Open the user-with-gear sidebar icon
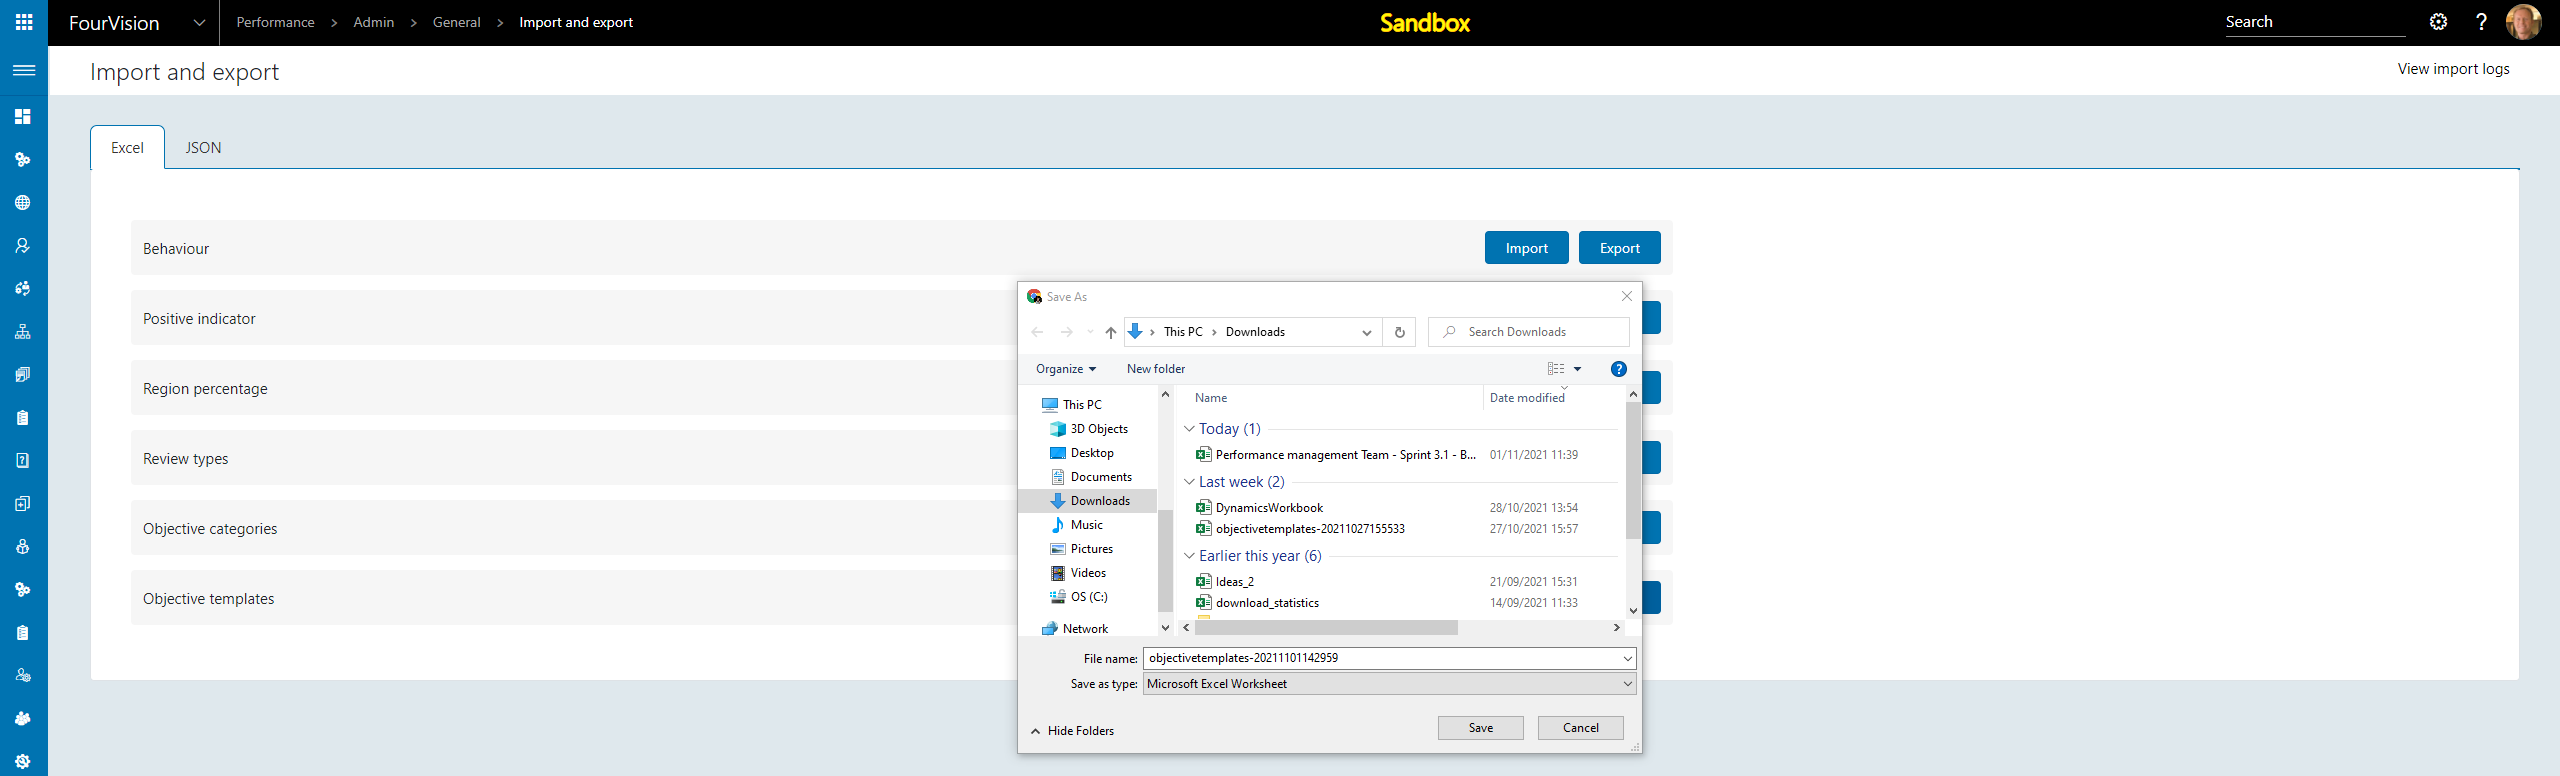The image size is (2560, 776). click(x=23, y=676)
